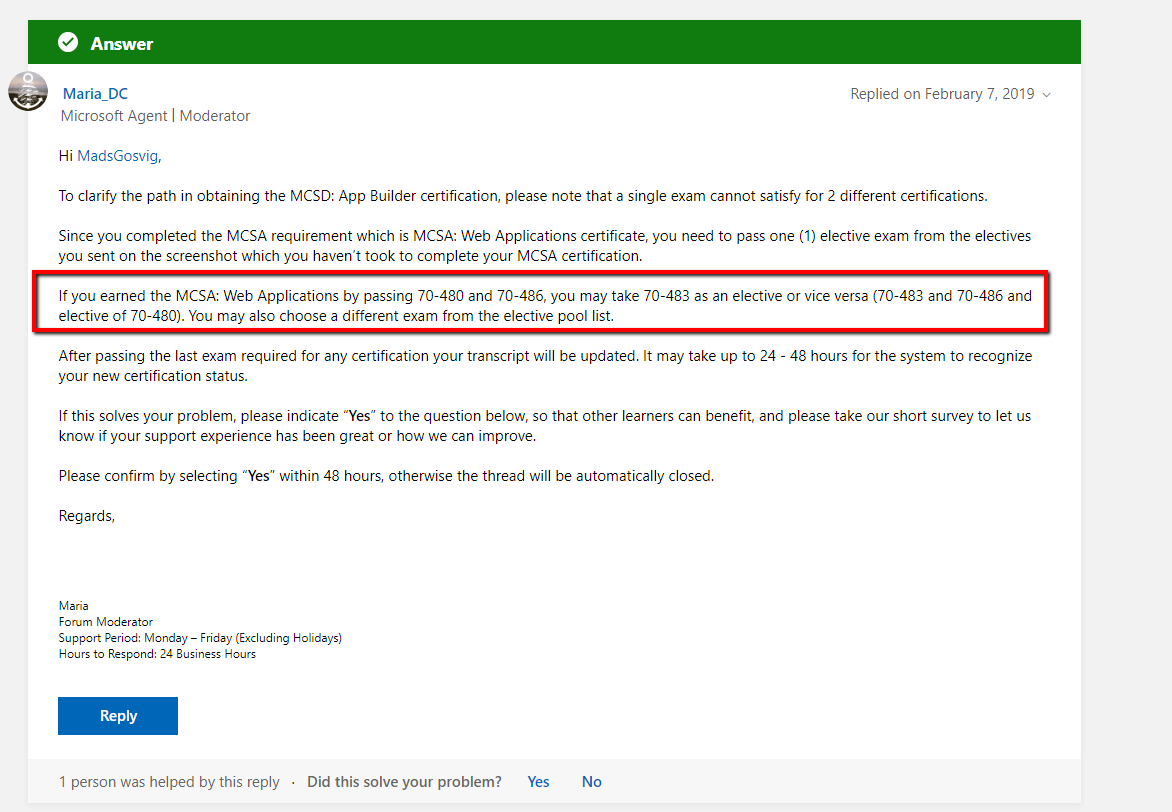Click the sentence starting "Please confirm by selecting"
1172x812 pixels.
(x=386, y=476)
